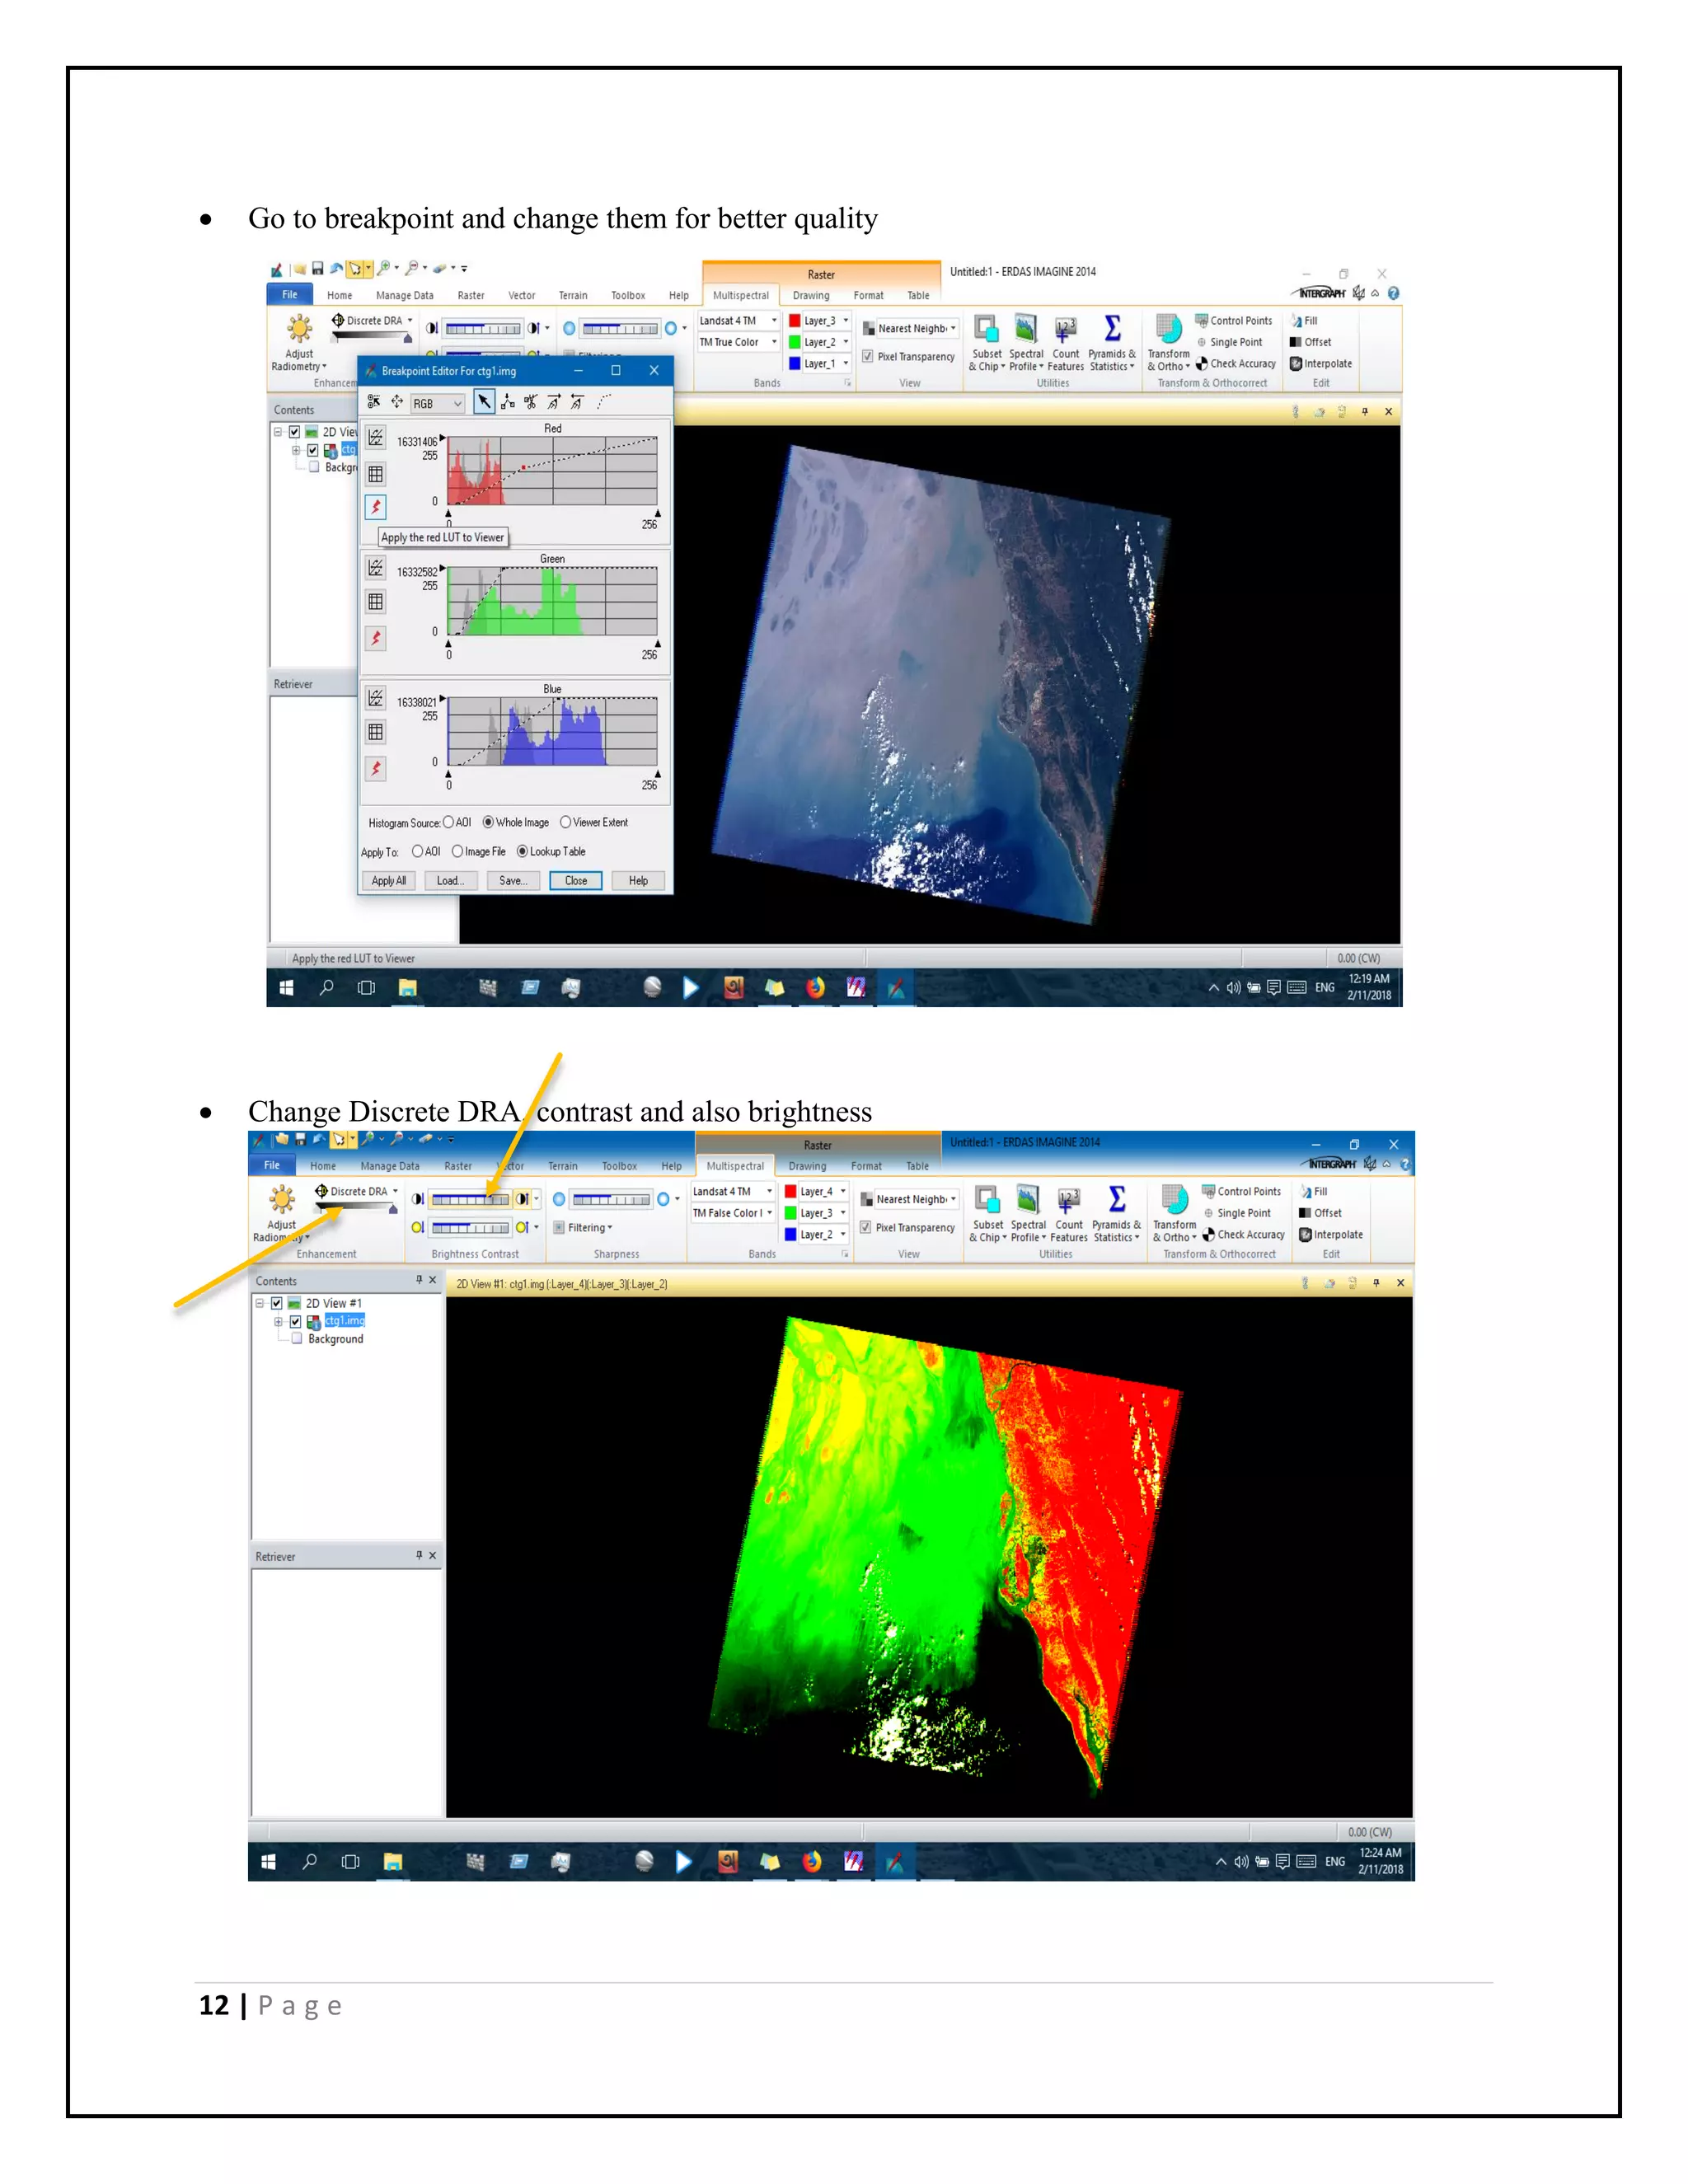Select the highlighted ctg1.img layer in Contents

(x=344, y=1321)
